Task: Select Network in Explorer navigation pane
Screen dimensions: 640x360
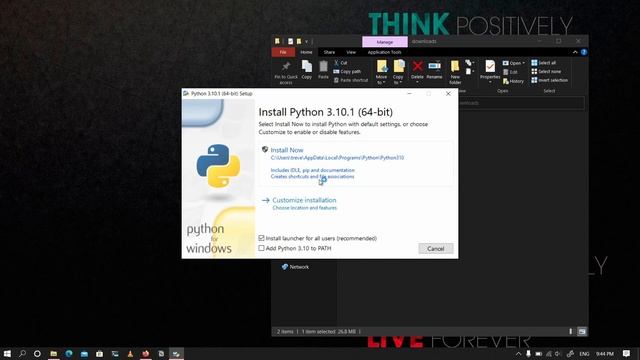Action: 295,267
